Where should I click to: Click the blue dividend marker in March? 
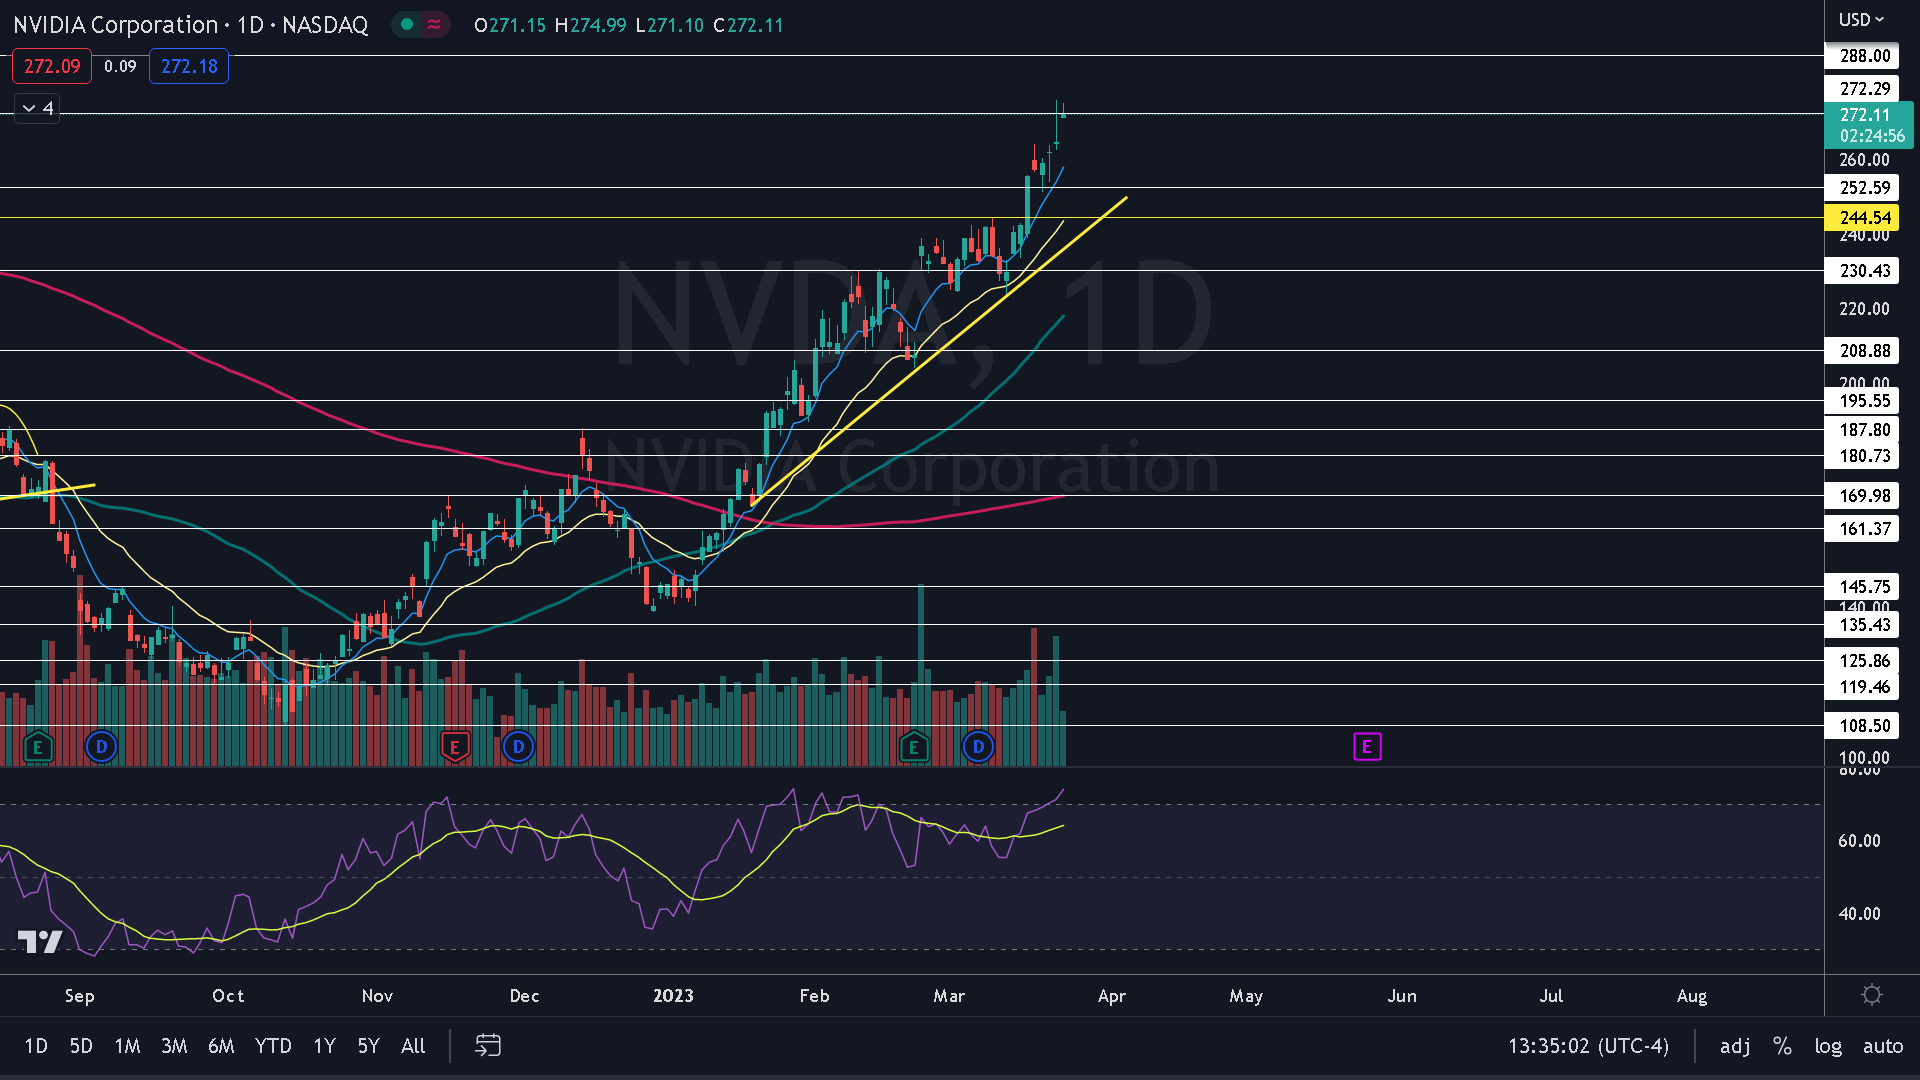978,747
